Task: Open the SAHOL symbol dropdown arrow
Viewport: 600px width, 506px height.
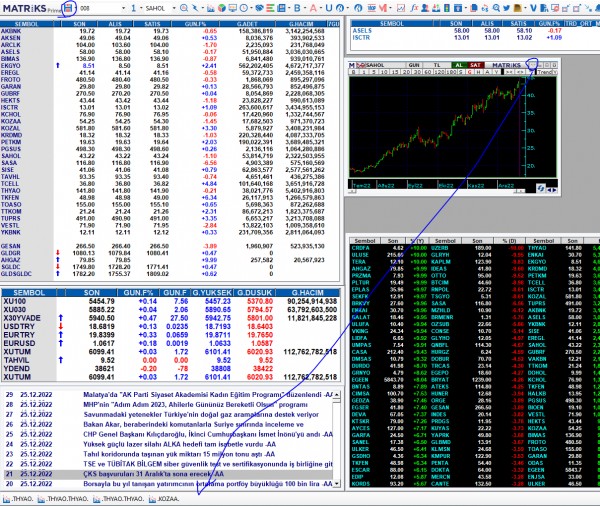Action: click(x=174, y=8)
